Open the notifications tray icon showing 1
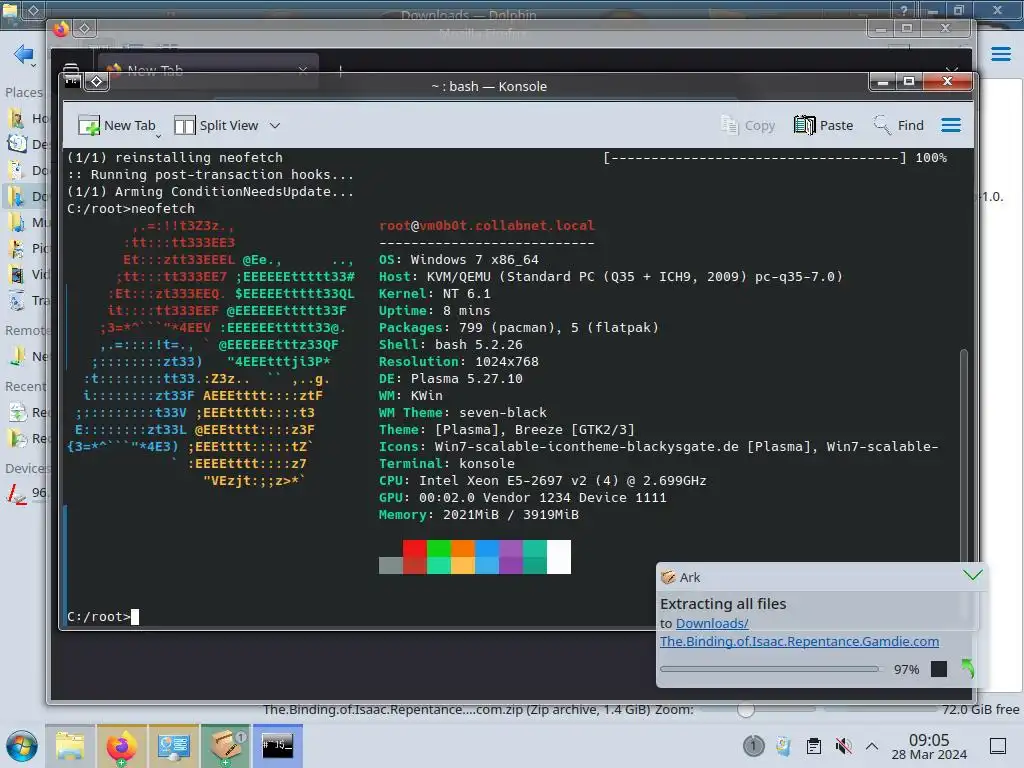 753,745
